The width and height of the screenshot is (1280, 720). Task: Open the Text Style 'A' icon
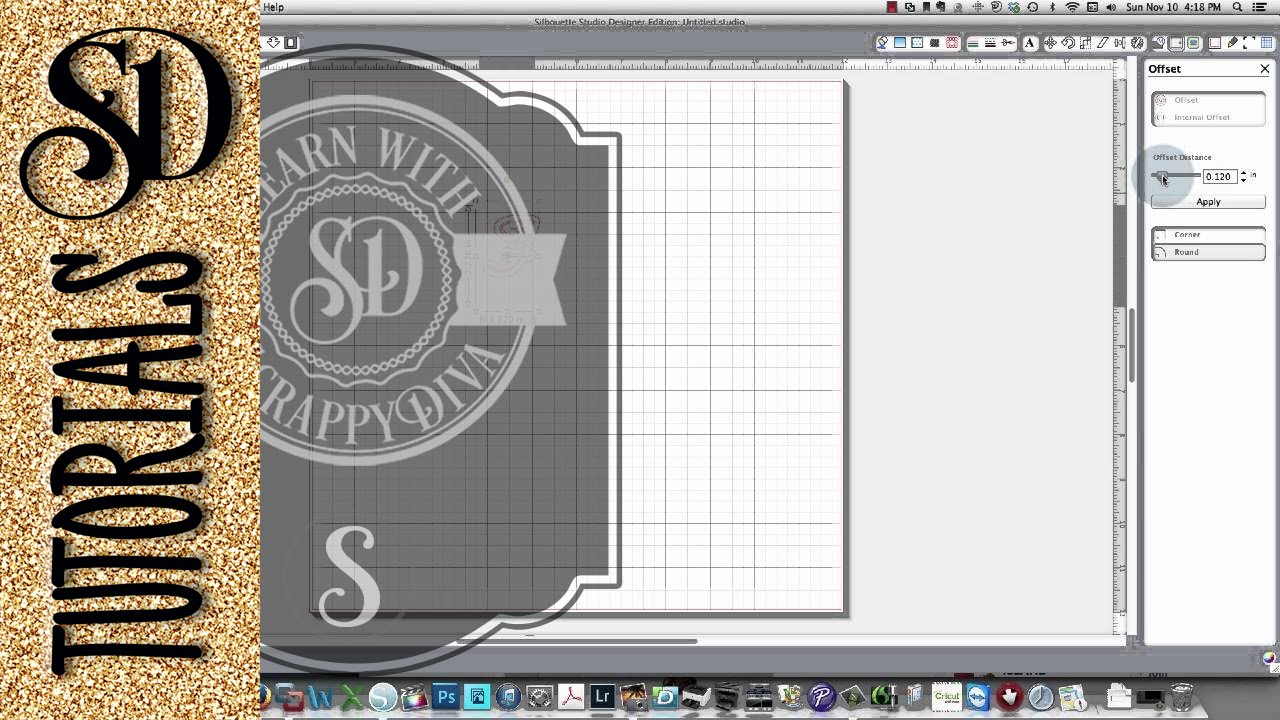(1029, 43)
